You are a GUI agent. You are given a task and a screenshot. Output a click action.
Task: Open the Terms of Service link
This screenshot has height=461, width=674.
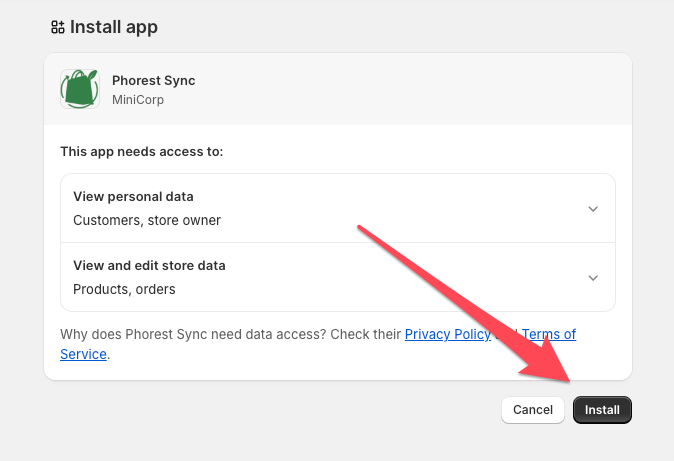(x=548, y=334)
